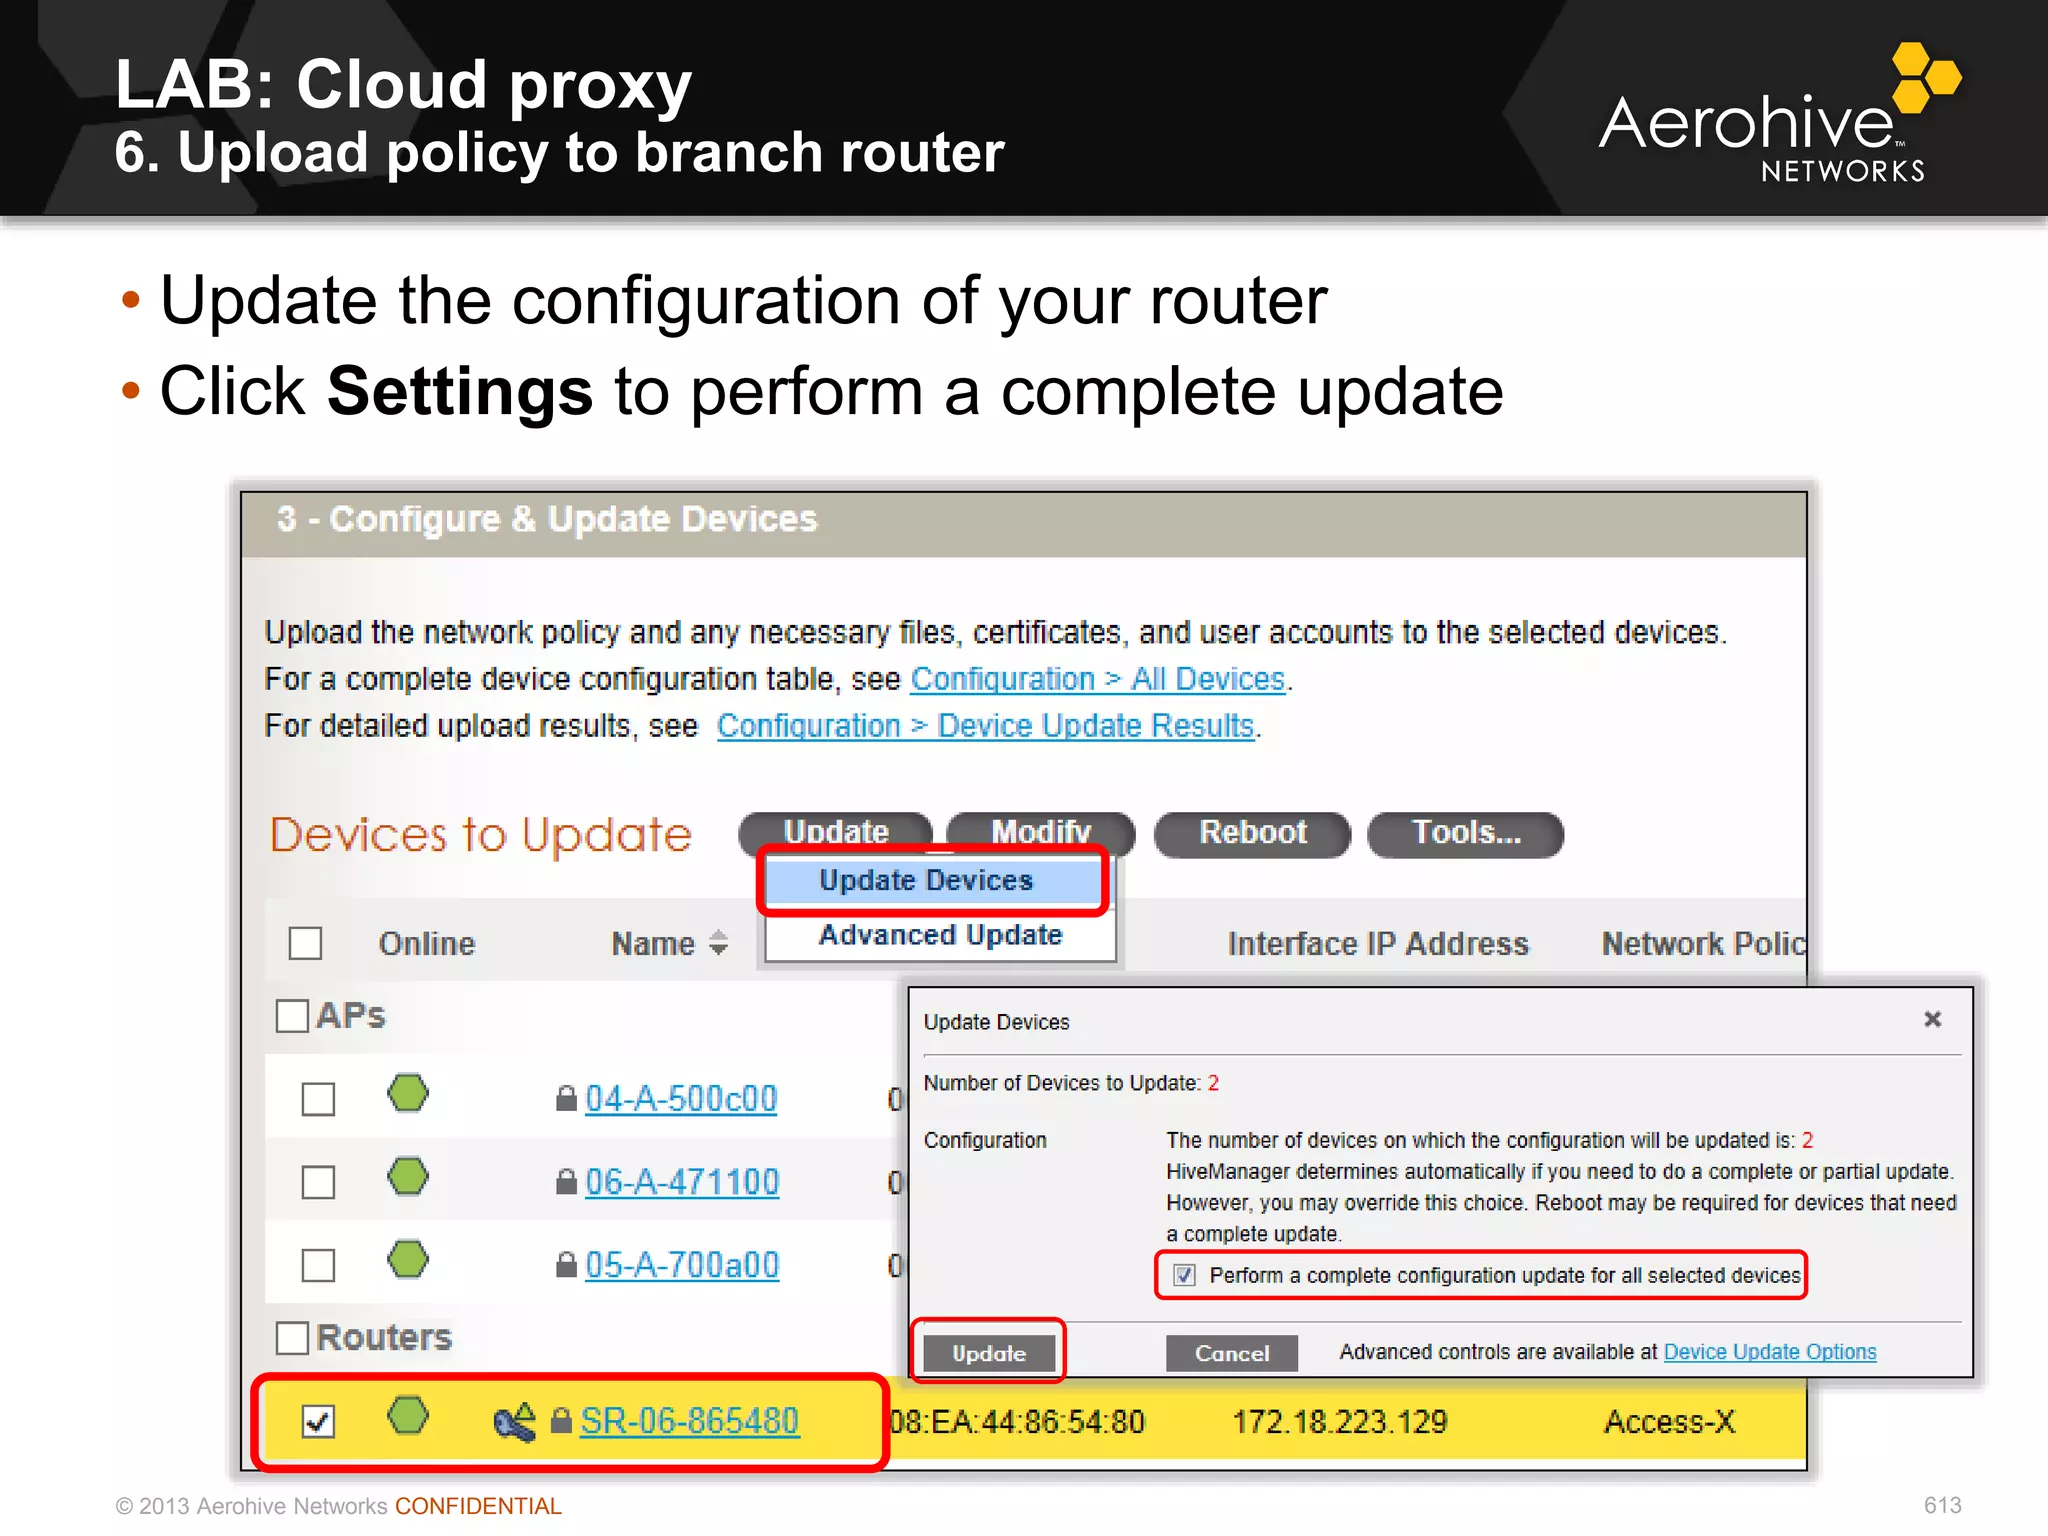
Task: Uncheck the SR-06-865480 router checkbox
Action: [x=318, y=1421]
